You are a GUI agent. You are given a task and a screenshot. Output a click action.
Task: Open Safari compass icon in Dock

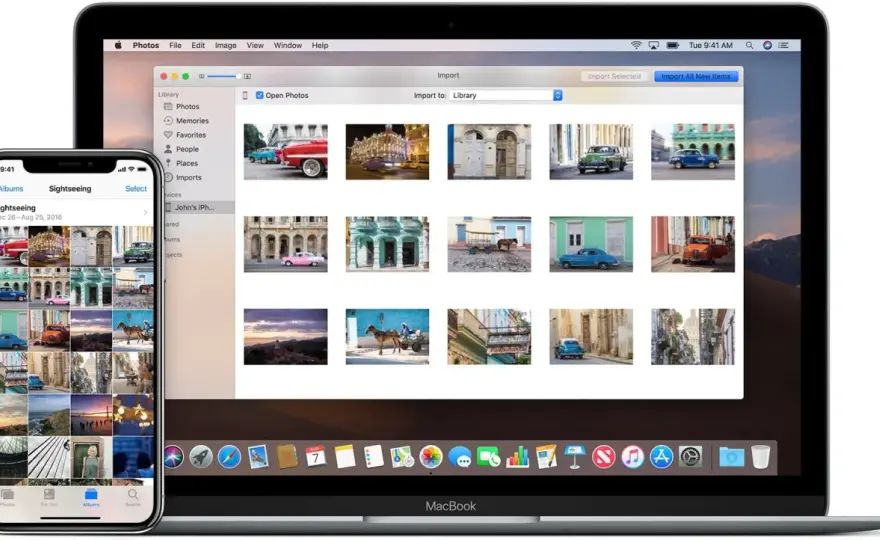229,457
